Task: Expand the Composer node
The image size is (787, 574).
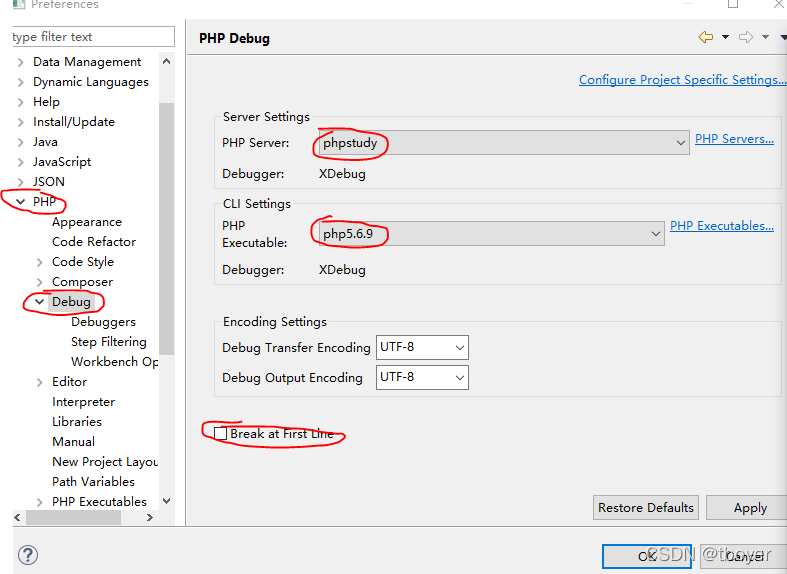Action: click(40, 282)
